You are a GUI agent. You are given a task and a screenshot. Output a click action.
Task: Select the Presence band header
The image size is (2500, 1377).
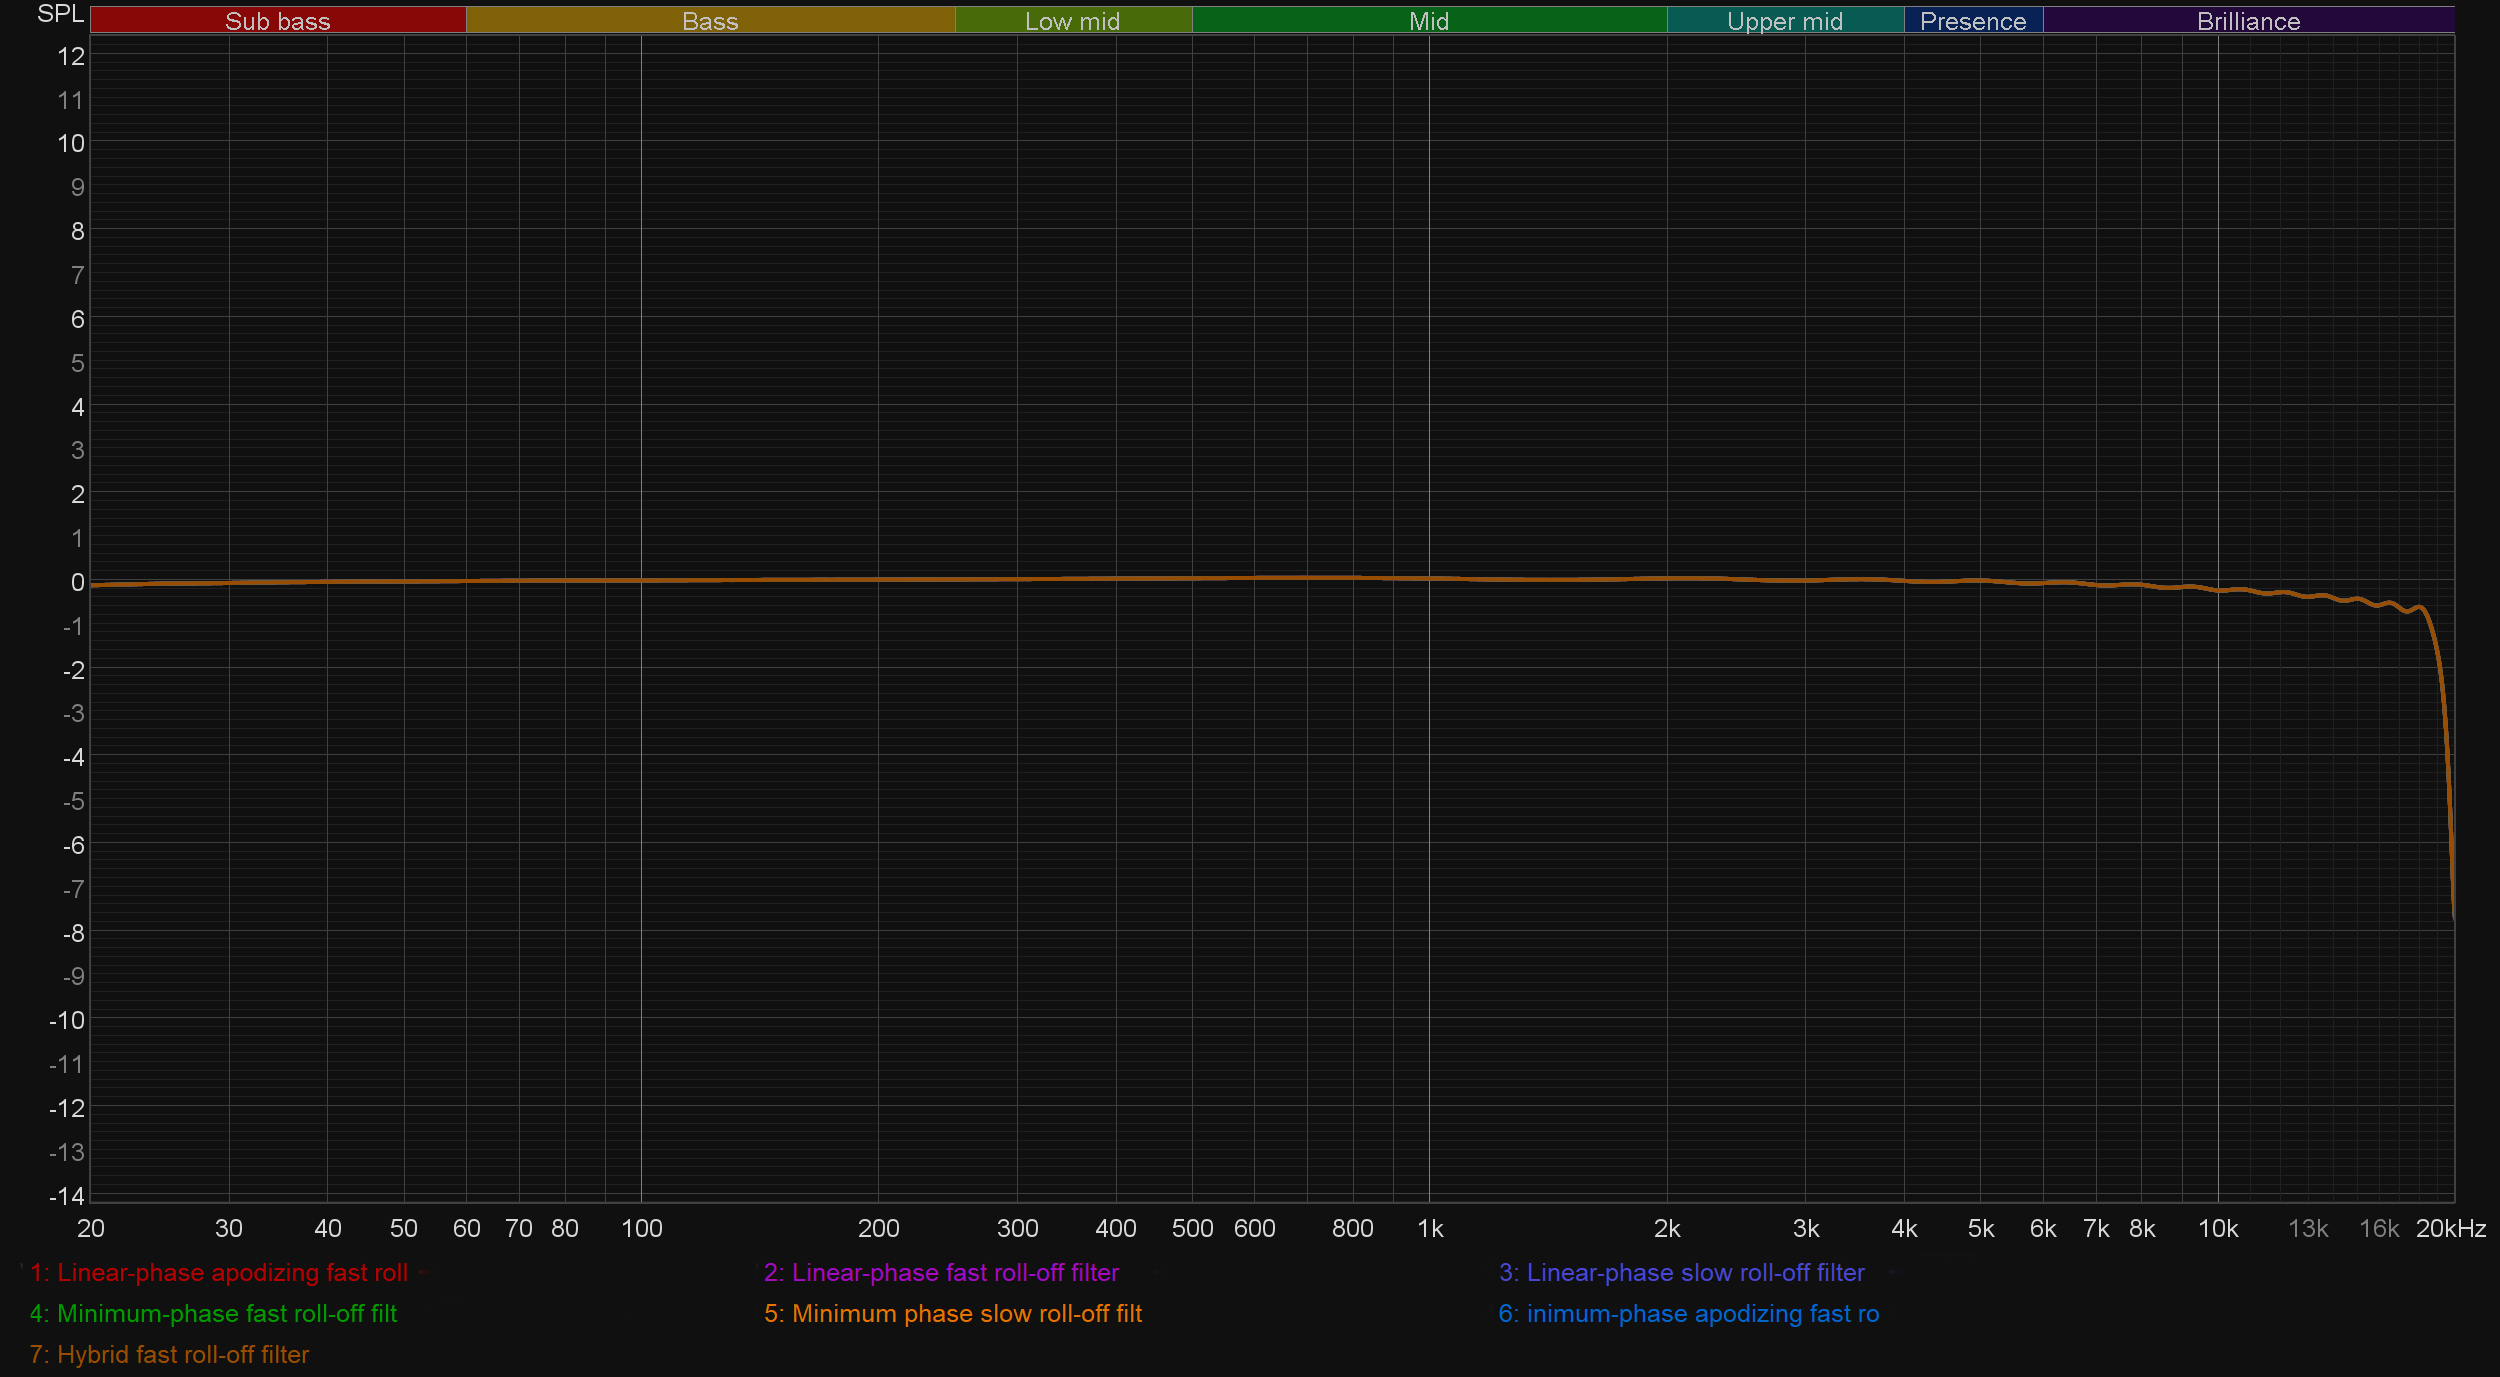(x=1972, y=21)
